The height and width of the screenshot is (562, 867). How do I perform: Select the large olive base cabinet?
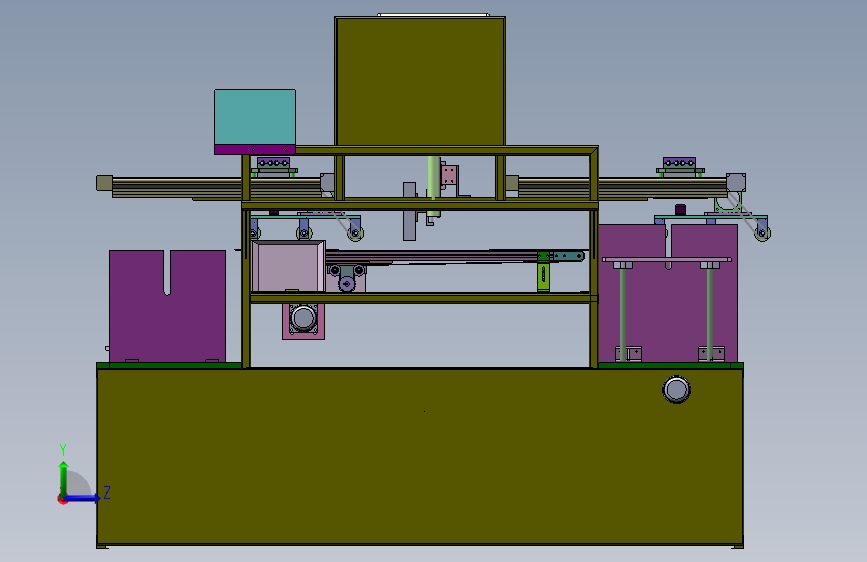[x=420, y=457]
